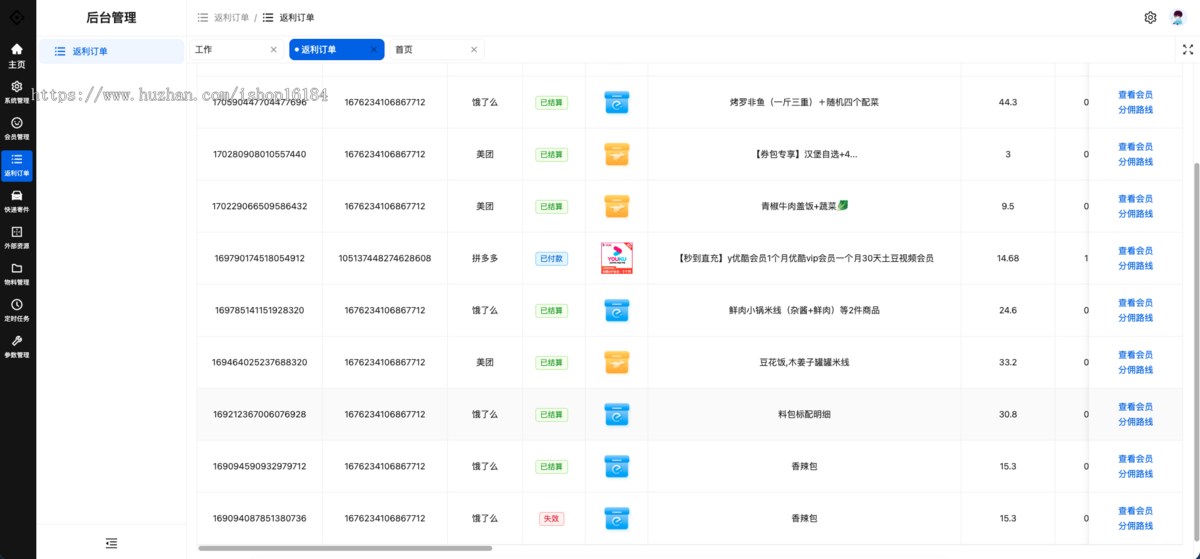The image size is (1200, 559).
Task: Click 分佣路线 for the 拼多多 order
Action: (x=1135, y=266)
